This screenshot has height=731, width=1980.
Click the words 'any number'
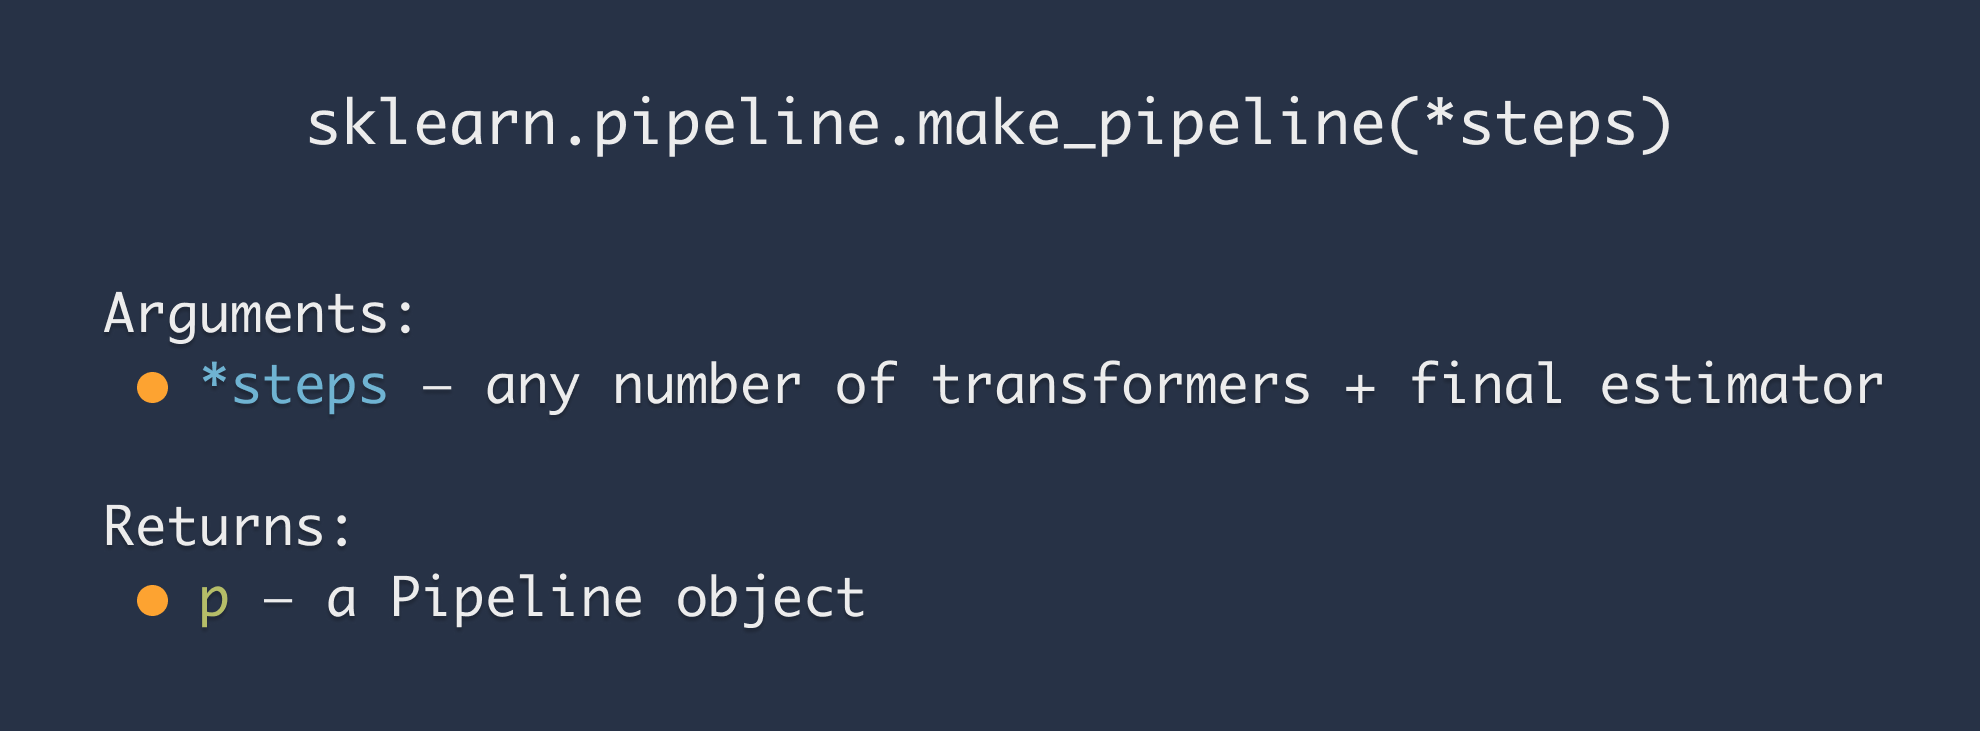pyautogui.click(x=643, y=387)
